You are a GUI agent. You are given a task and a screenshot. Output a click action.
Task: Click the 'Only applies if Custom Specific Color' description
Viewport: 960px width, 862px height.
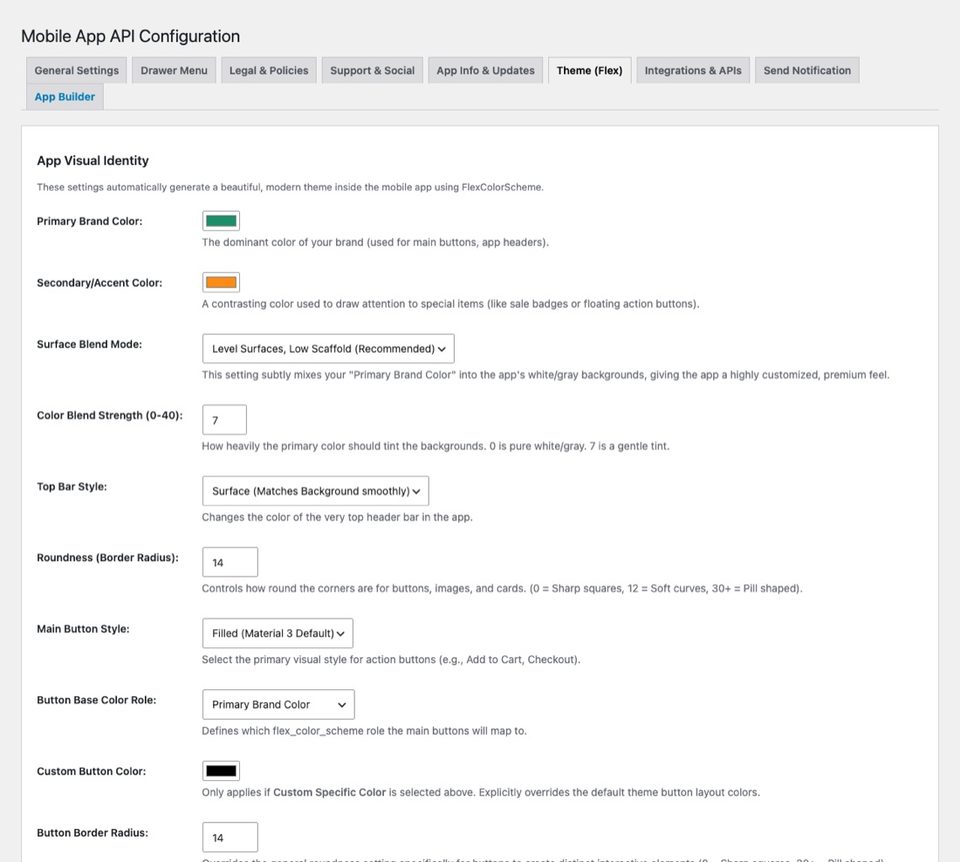pyautogui.click(x=481, y=792)
